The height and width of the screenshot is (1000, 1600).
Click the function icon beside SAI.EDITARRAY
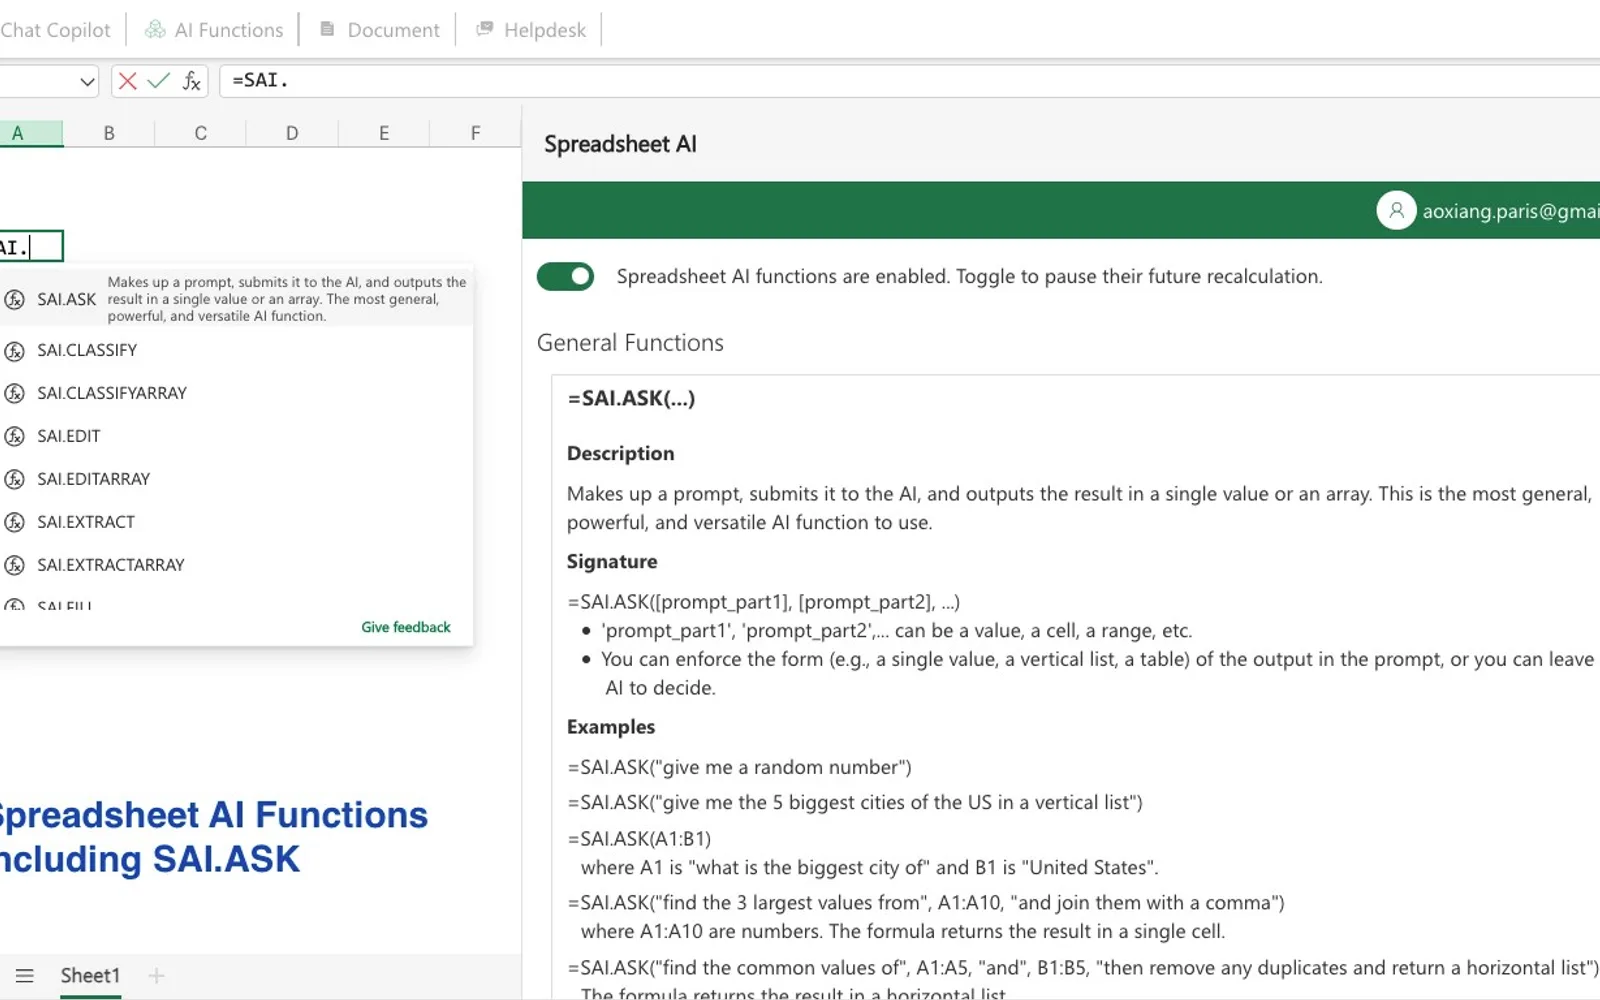pyautogui.click(x=15, y=480)
